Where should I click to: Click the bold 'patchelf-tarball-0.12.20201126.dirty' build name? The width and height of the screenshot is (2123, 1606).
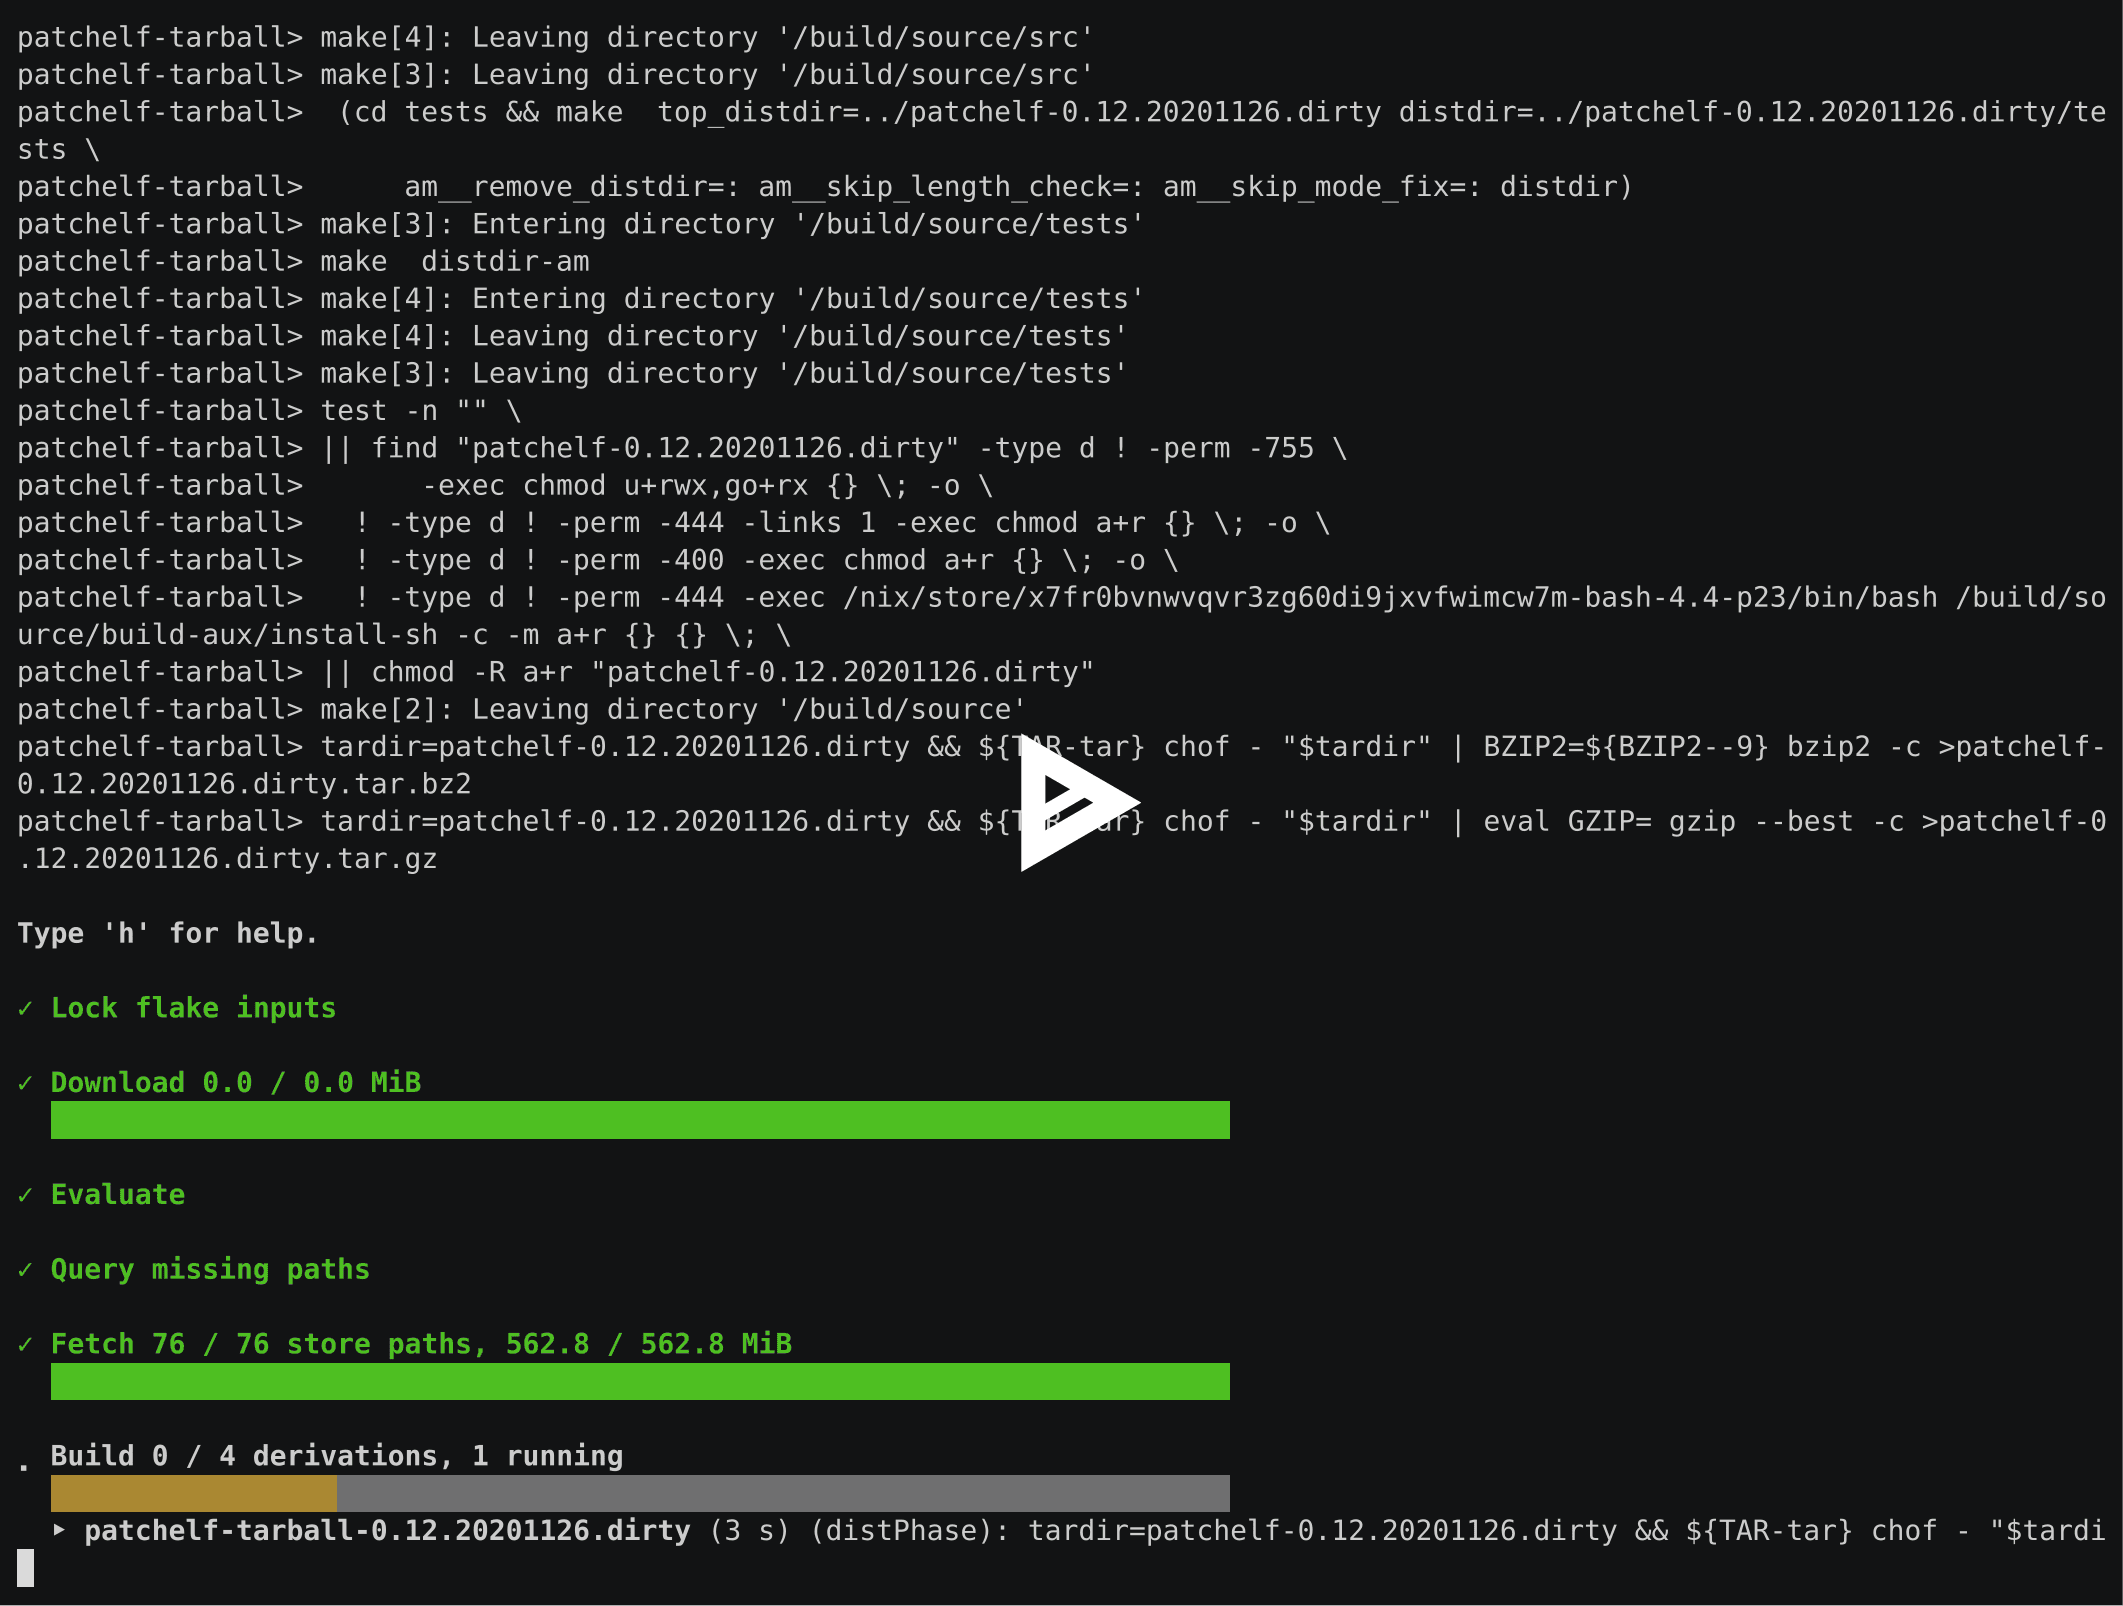387,1531
